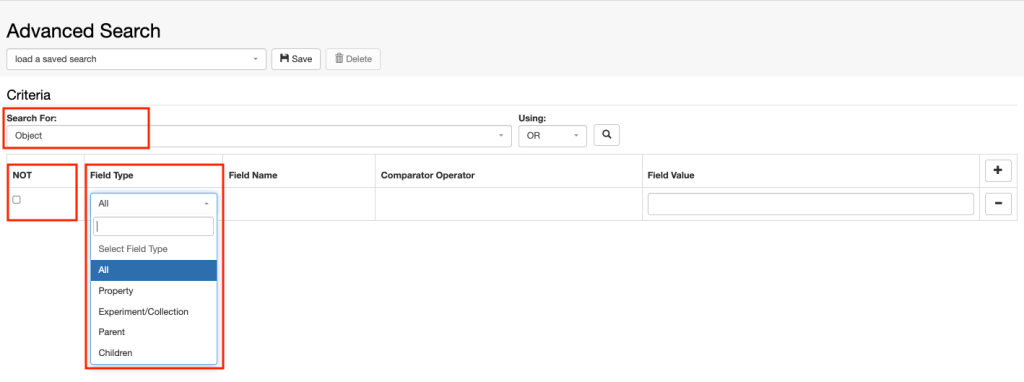Click the Save button with floppy icon
Screen dimensions: 1024x382
click(x=296, y=59)
